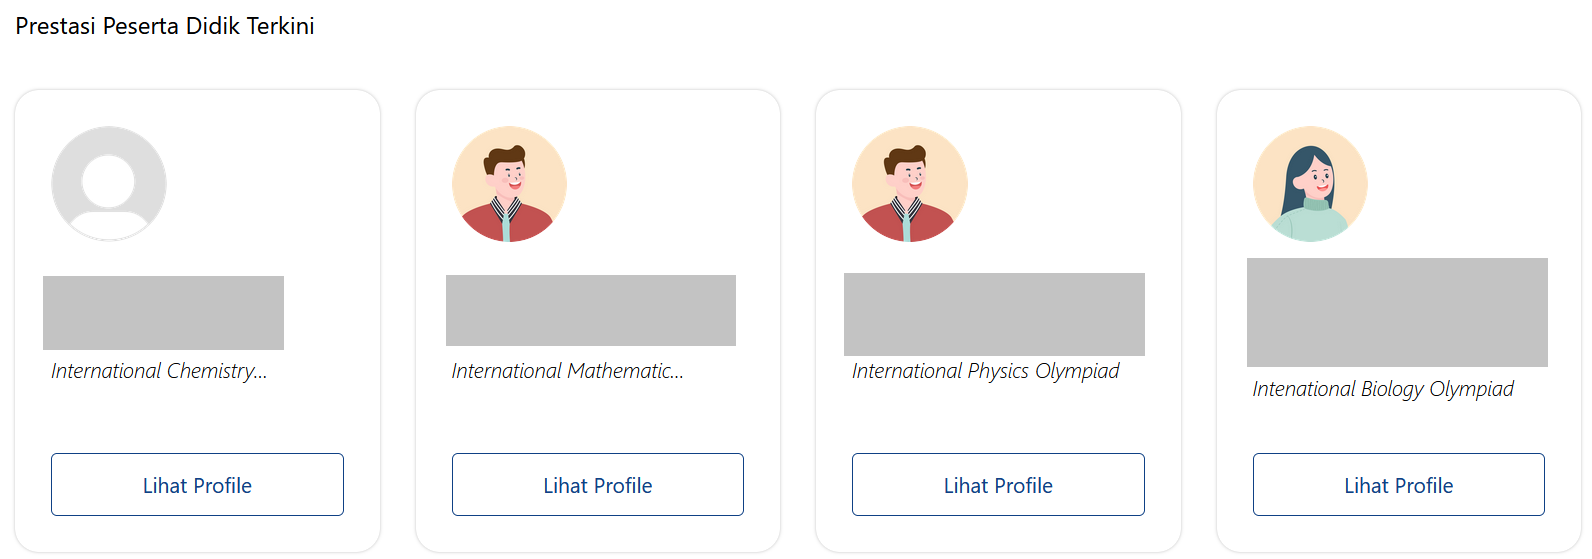Screen dimensions: 1592x559
Task: Click the 'Prestasi Peserta Didik Terkini' heading
Action: [x=165, y=26]
